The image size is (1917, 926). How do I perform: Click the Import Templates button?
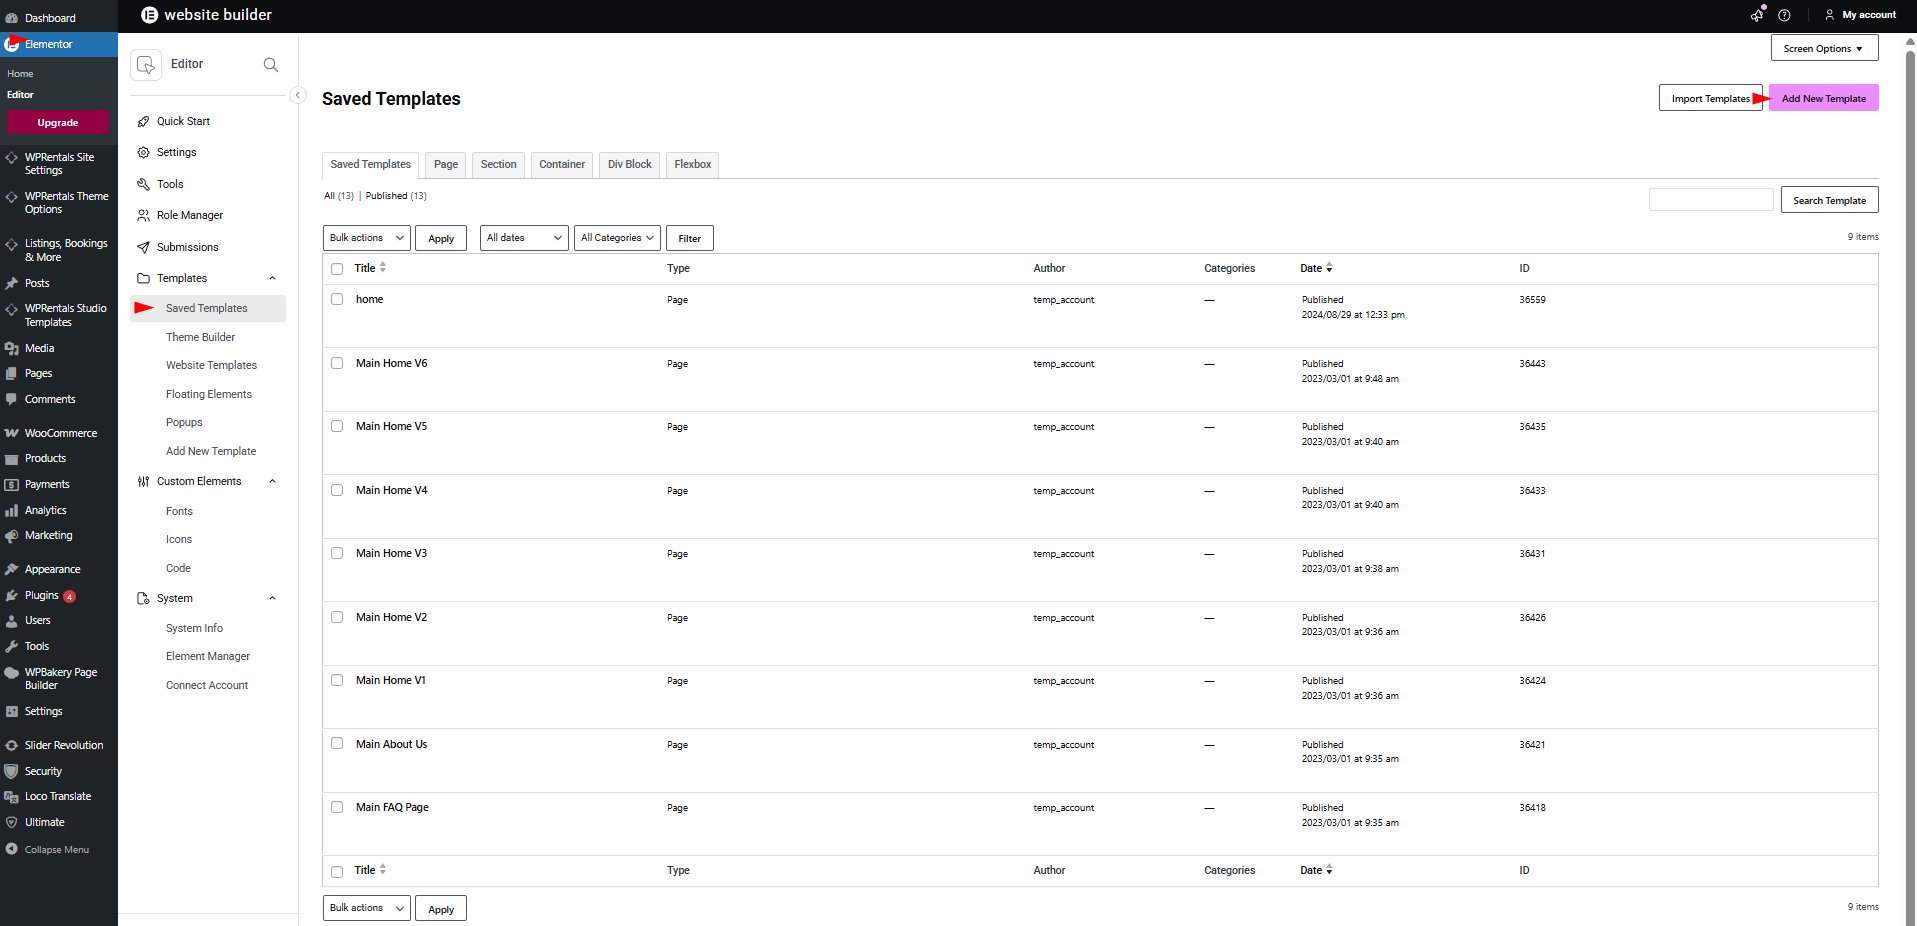click(x=1710, y=98)
